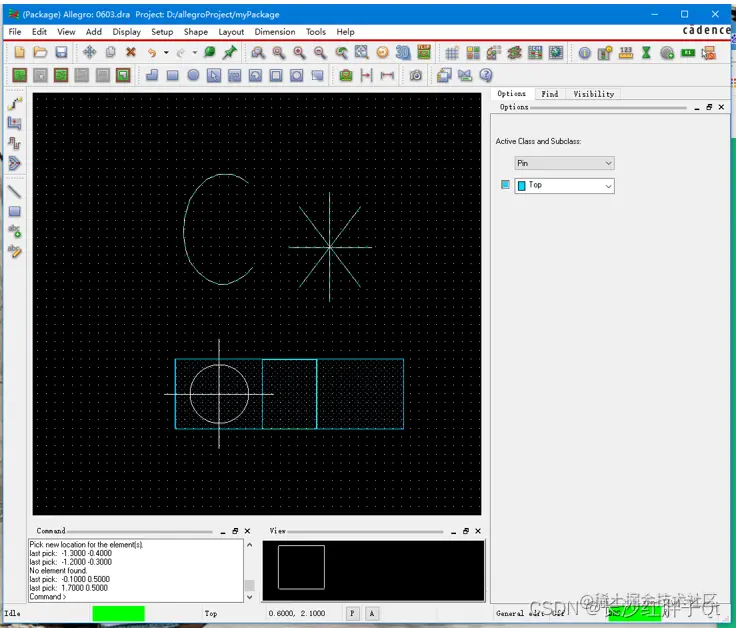
Task: Click 'Pick new location for the element(s).' line
Action: 86,544
